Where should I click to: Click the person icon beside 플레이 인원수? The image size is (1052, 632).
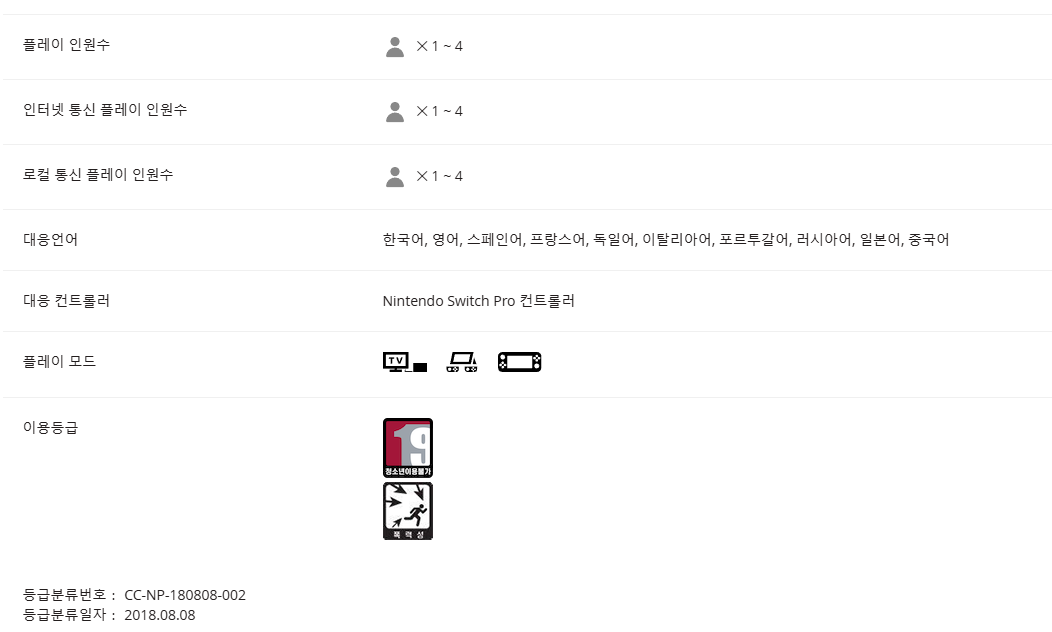coord(394,47)
